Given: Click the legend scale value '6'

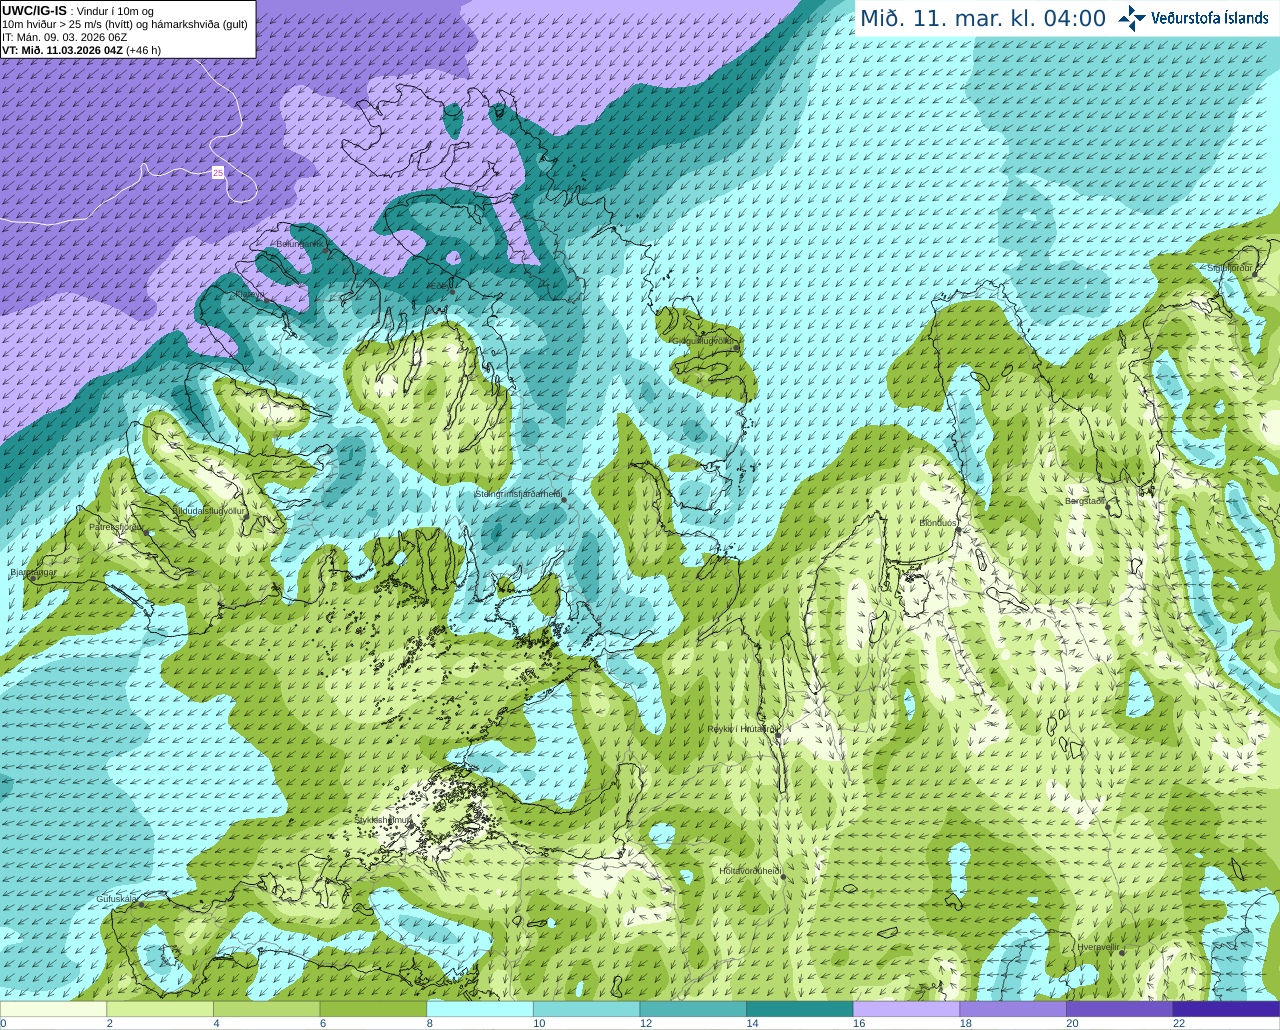Looking at the screenshot, I should coord(323,1023).
